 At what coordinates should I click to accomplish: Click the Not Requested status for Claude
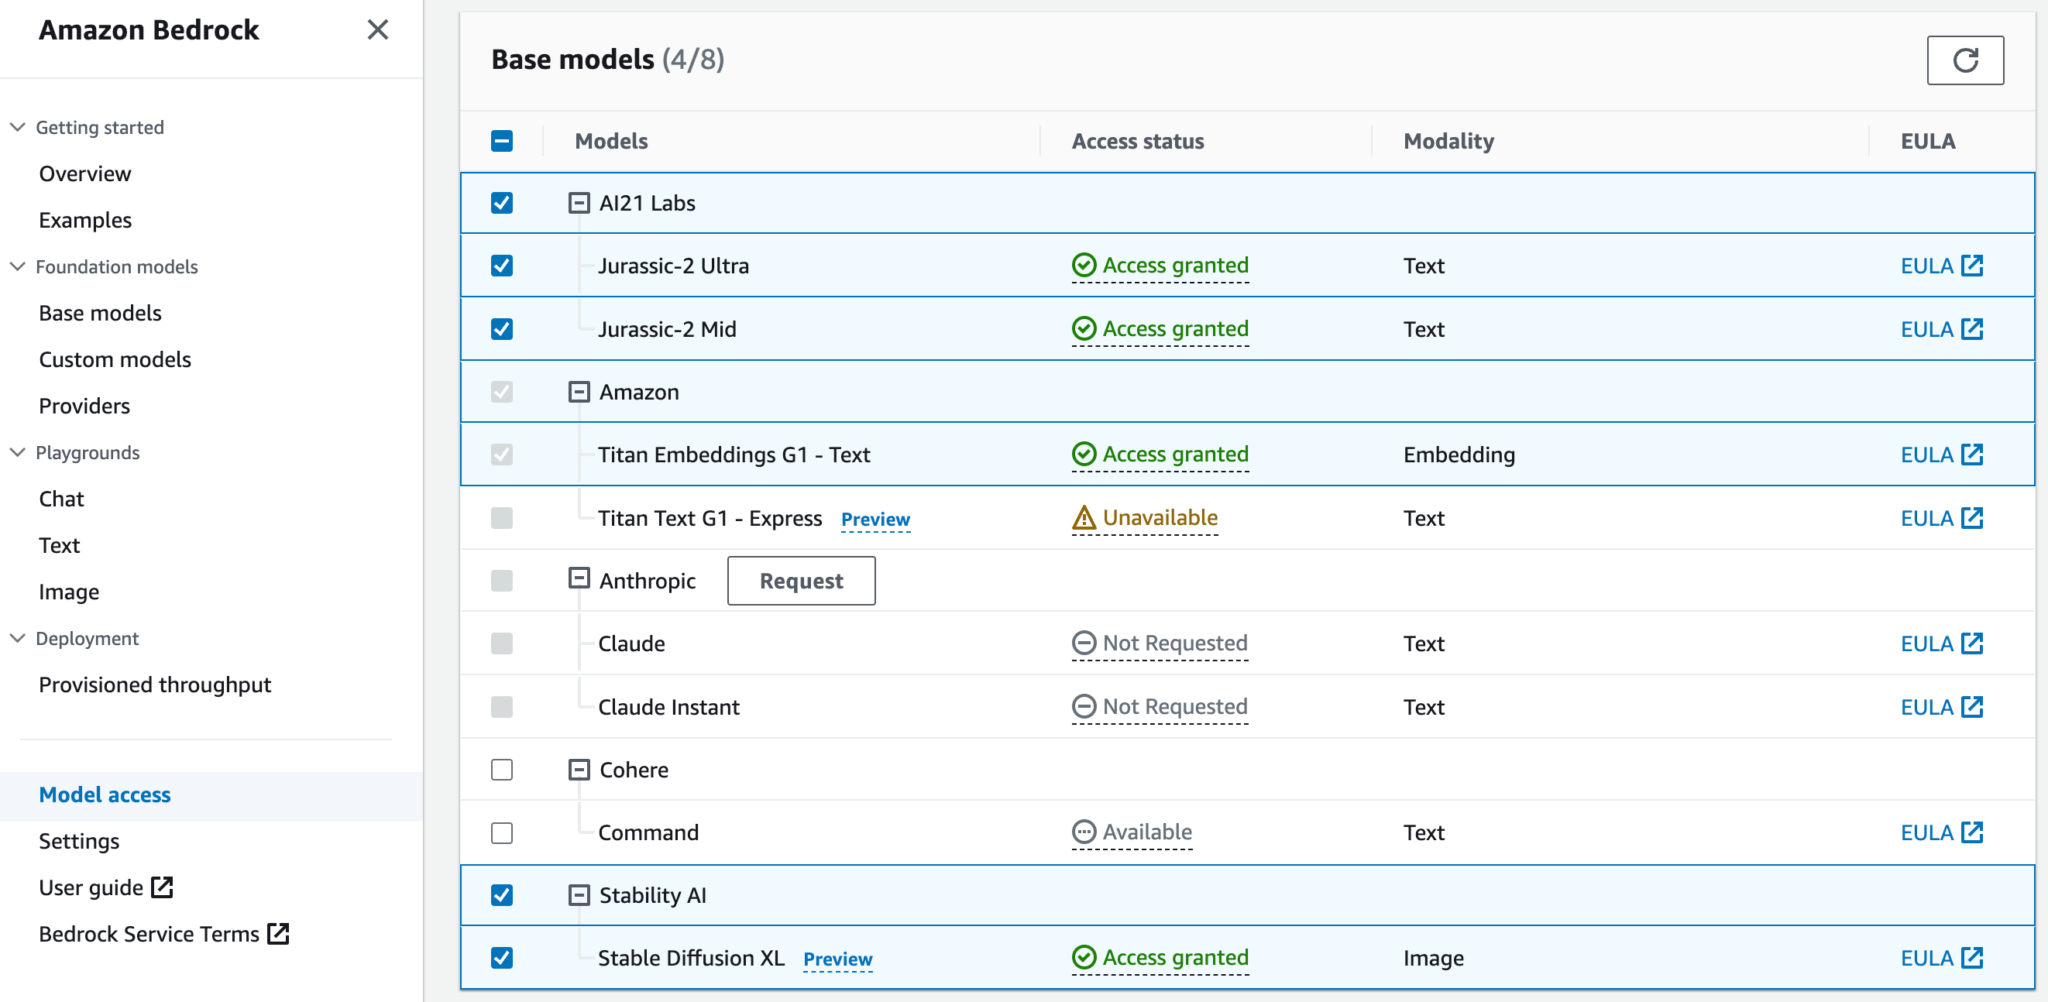(x=1160, y=644)
